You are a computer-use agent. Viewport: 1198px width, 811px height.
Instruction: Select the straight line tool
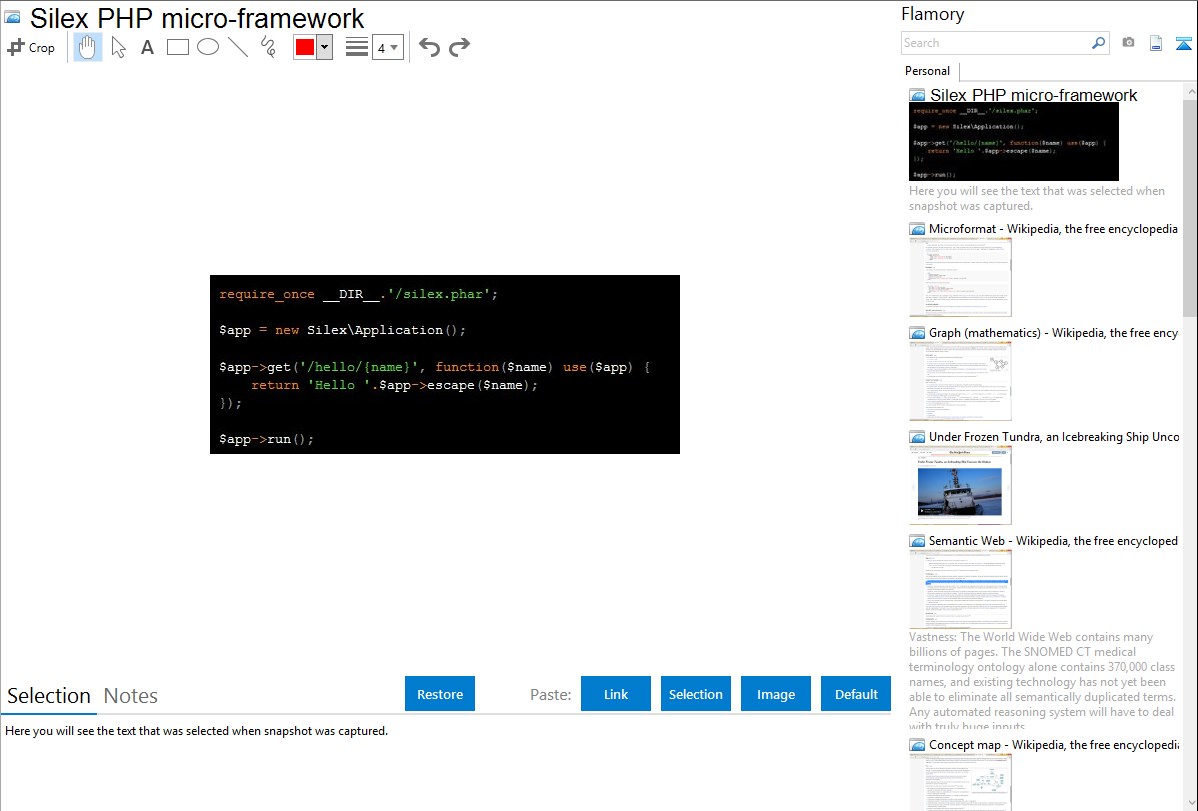tap(238, 47)
